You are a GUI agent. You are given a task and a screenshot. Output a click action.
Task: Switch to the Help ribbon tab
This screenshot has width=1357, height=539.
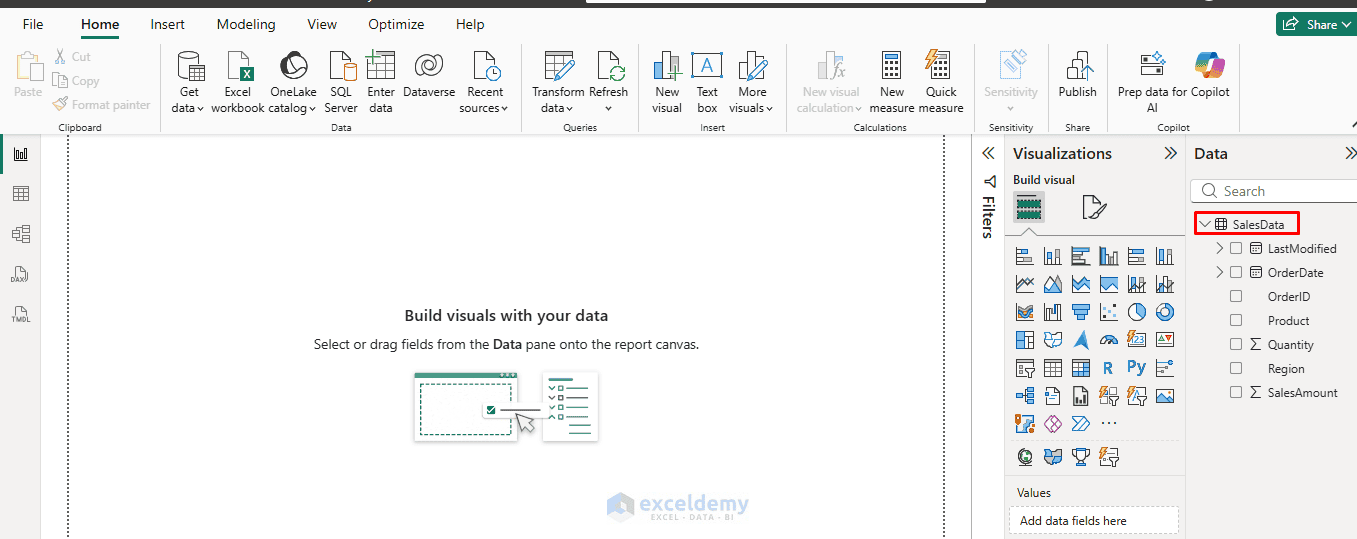coord(470,24)
